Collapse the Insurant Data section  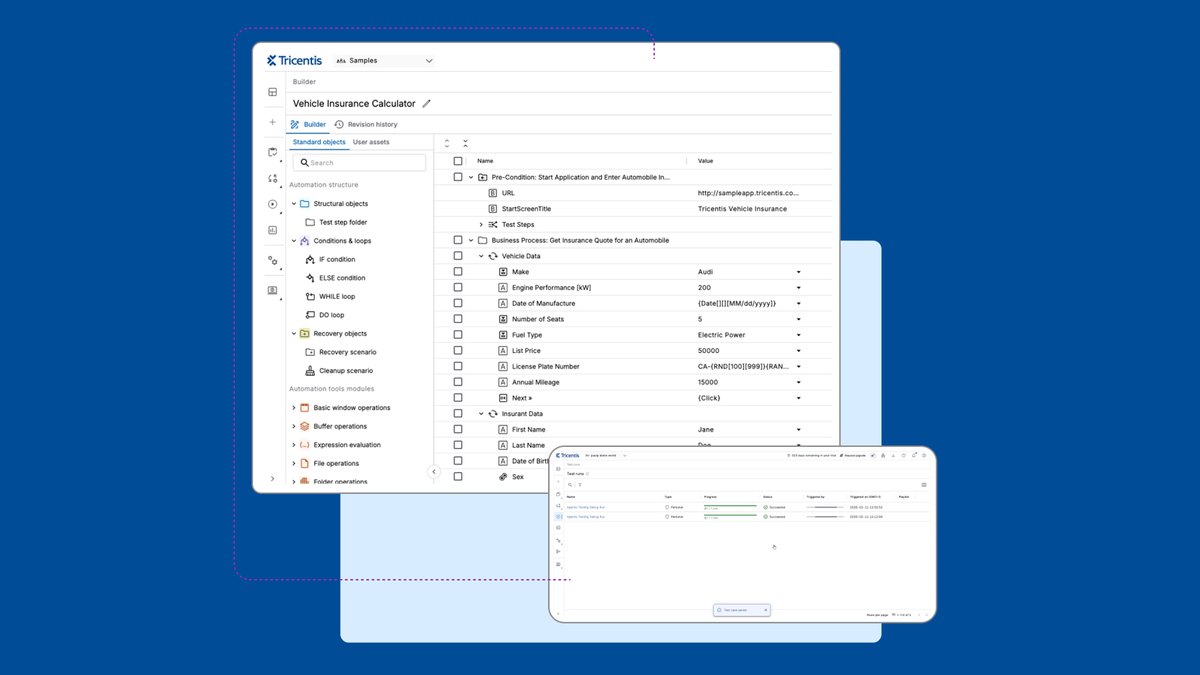click(x=481, y=413)
